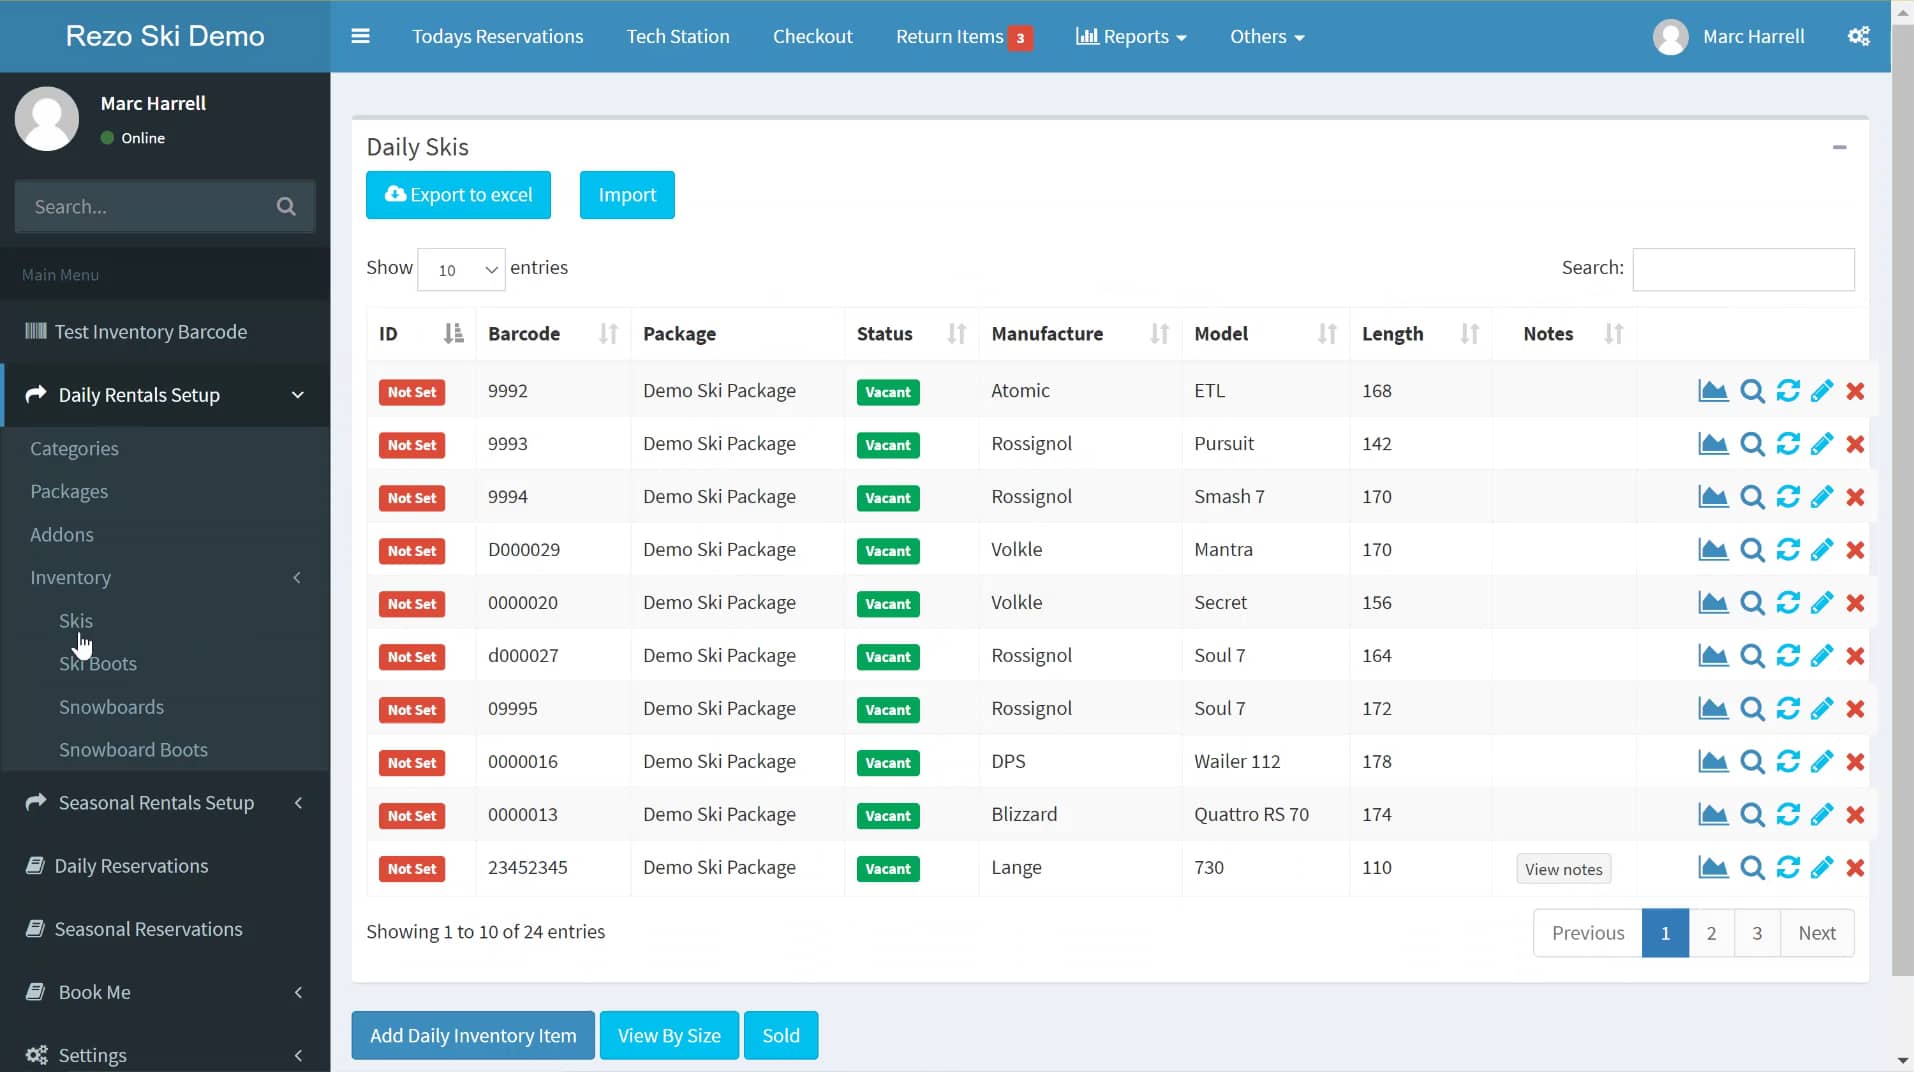Image resolution: width=1914 pixels, height=1072 pixels.
Task: Go to page 3 of the results
Action: (x=1756, y=932)
